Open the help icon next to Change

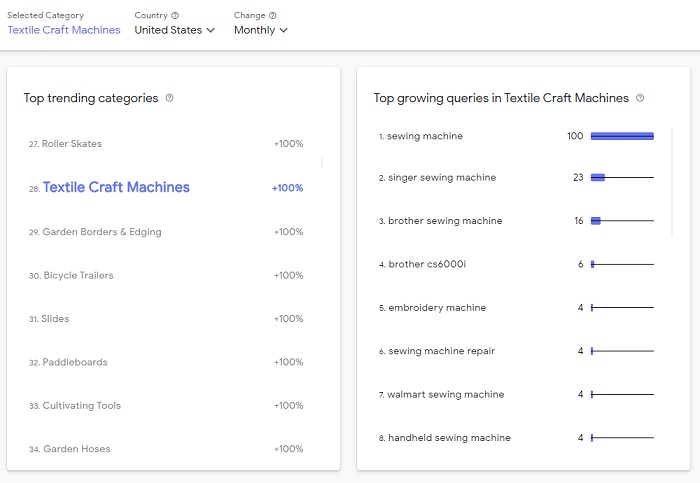click(272, 15)
